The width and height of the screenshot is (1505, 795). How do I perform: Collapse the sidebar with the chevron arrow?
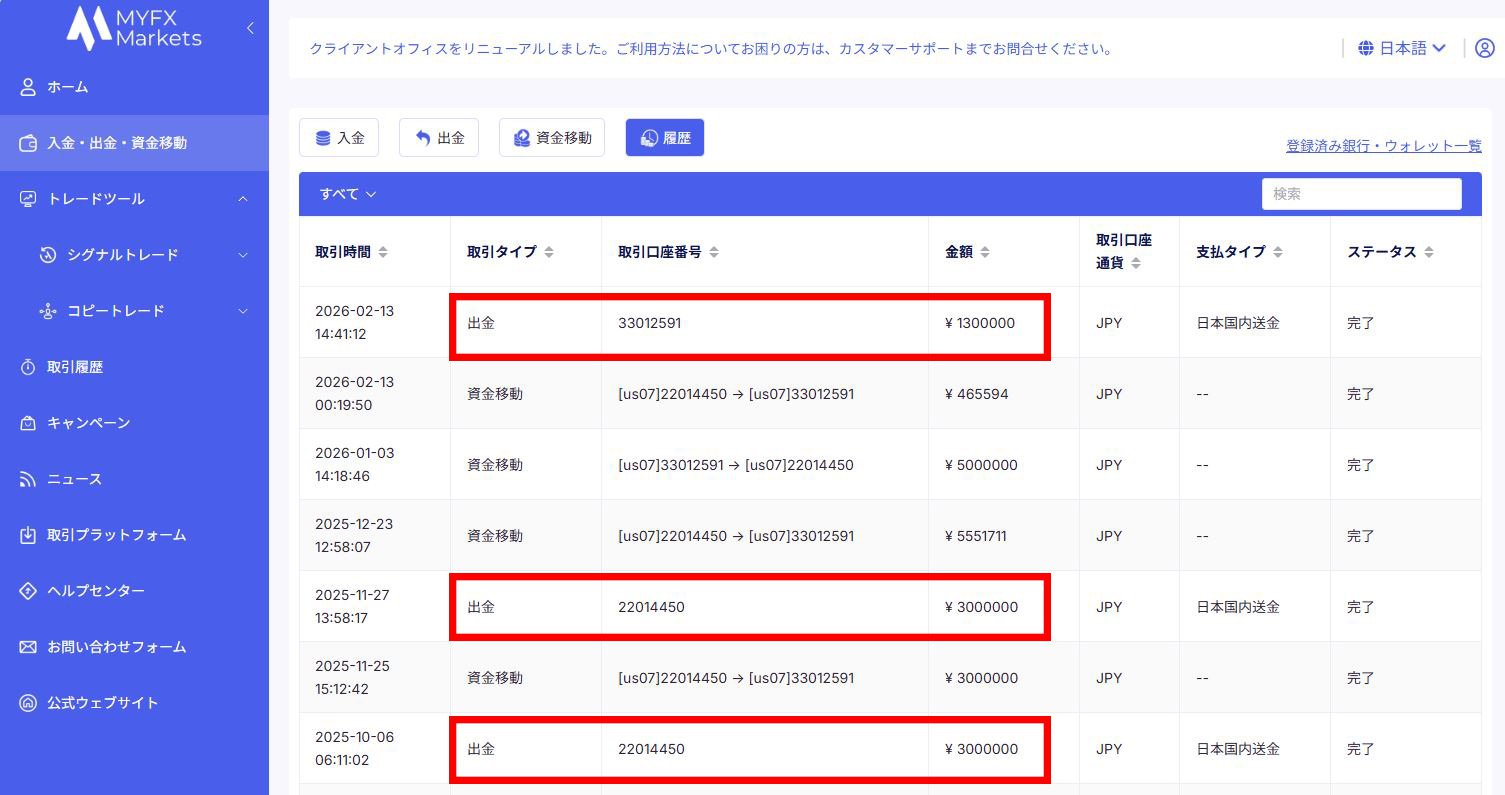coord(250,28)
